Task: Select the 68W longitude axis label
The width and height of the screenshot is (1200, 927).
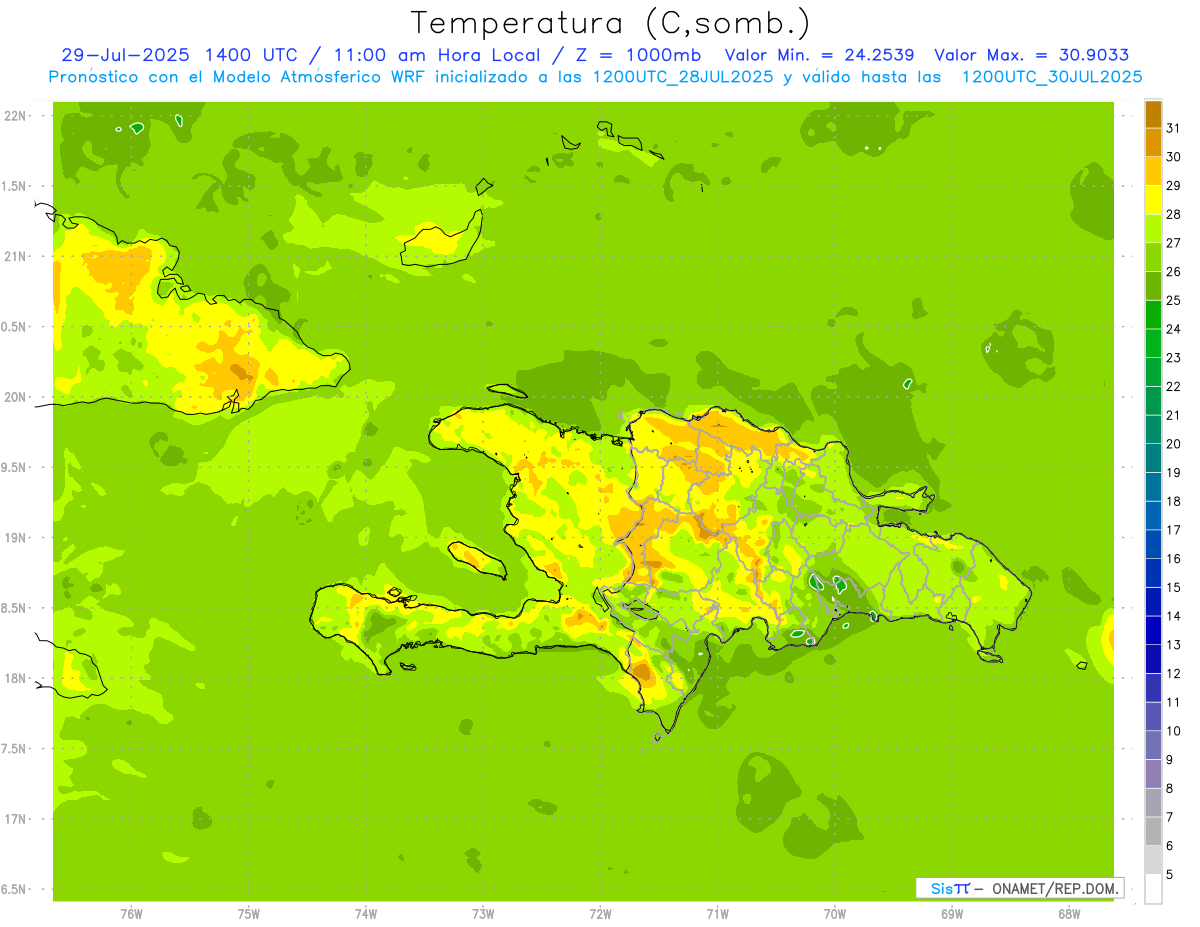Action: (x=1069, y=915)
